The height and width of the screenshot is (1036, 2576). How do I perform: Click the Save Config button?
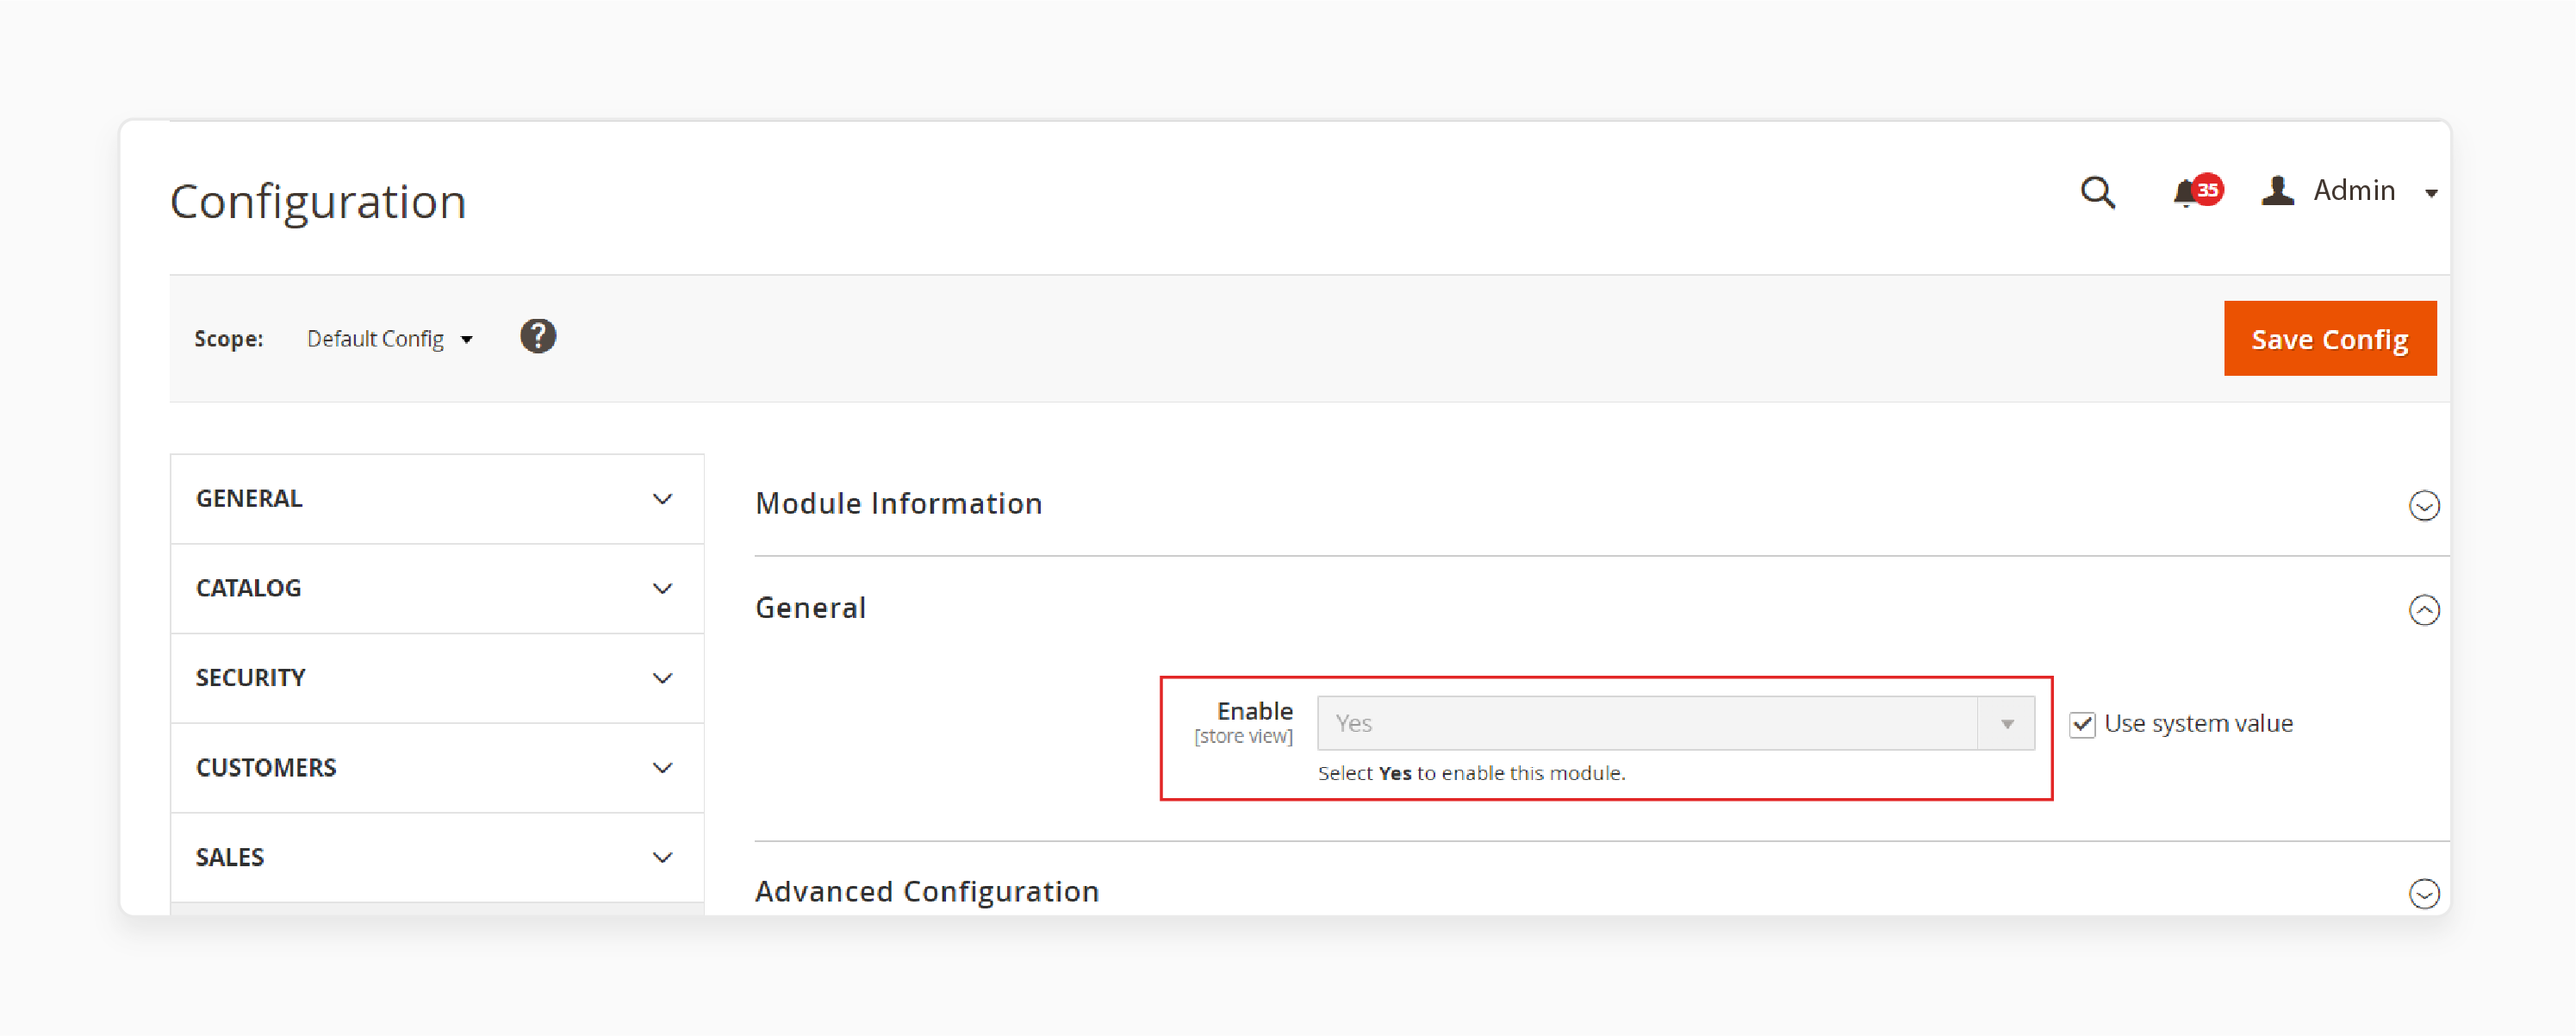click(2329, 339)
